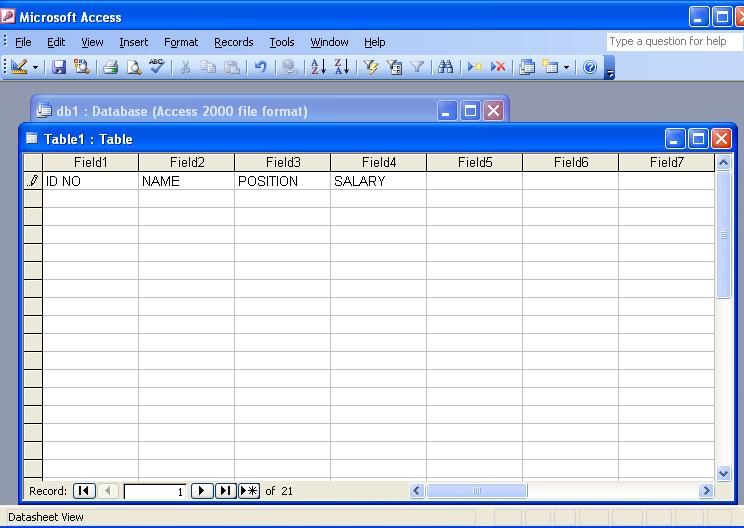
Task: Click the cell containing ID NO
Action: point(91,181)
